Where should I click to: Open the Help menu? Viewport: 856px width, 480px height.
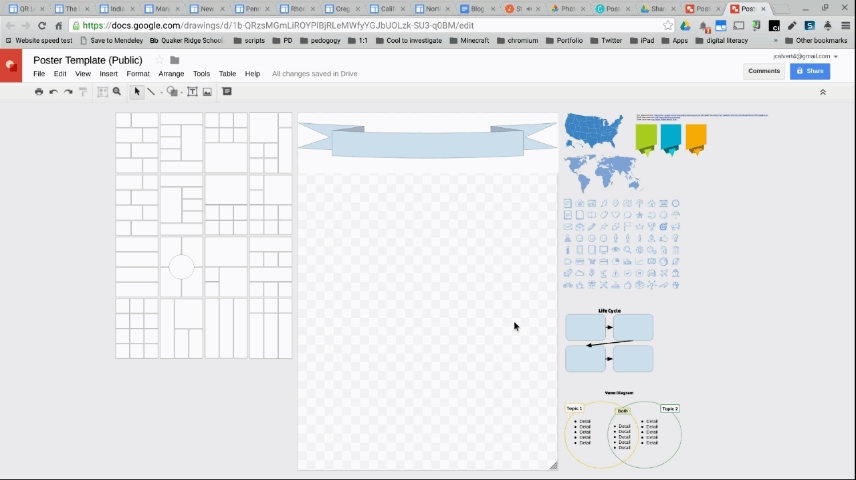(x=252, y=74)
